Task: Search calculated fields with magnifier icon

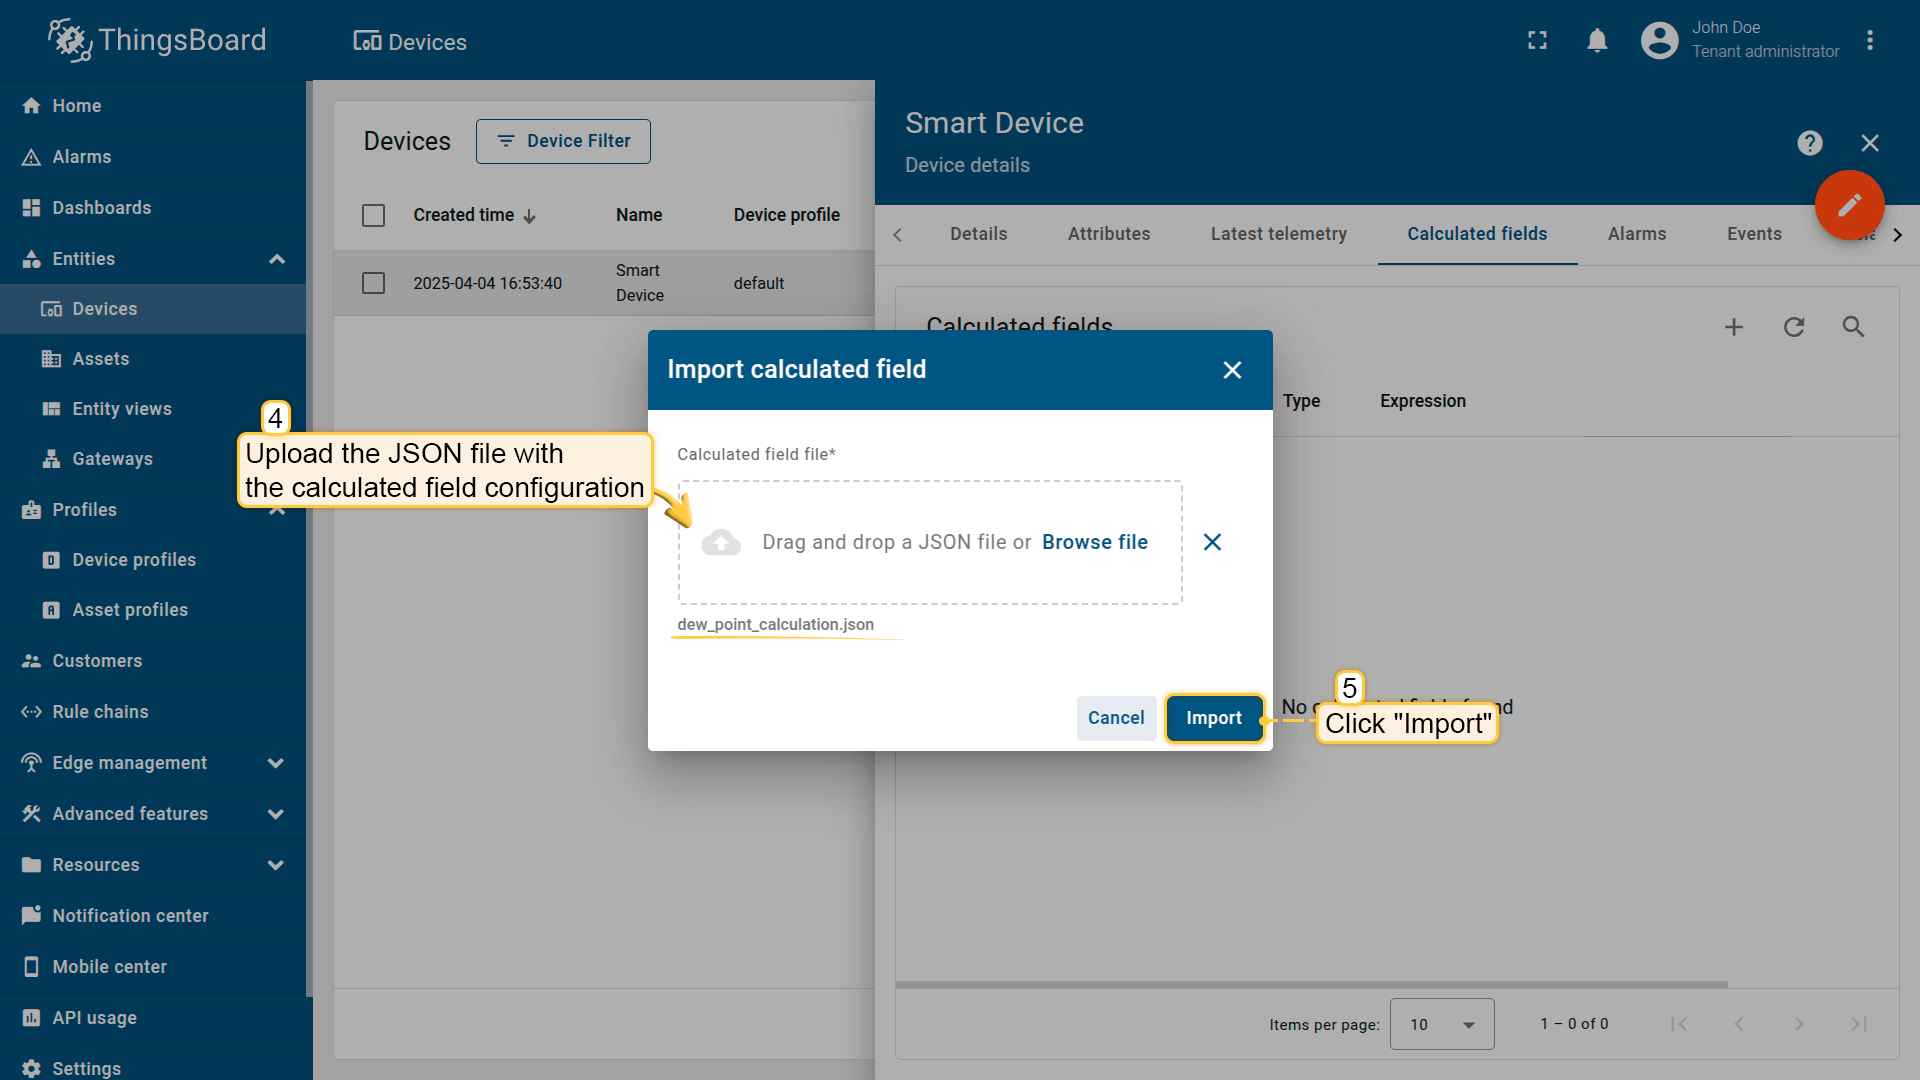Action: (x=1853, y=327)
